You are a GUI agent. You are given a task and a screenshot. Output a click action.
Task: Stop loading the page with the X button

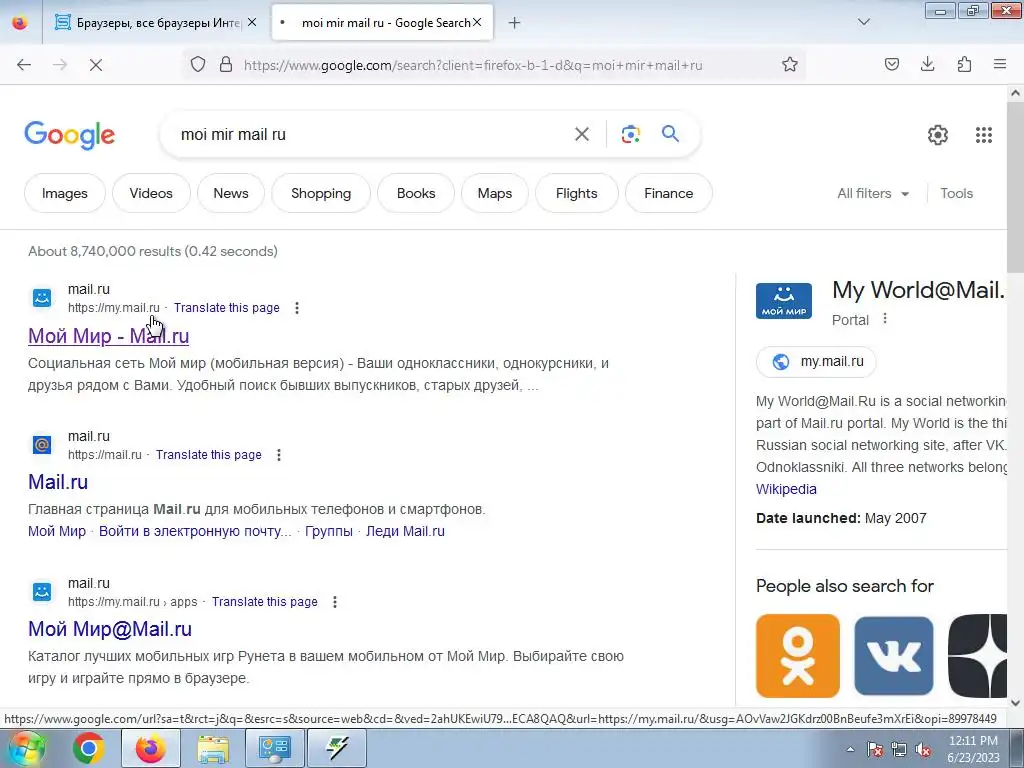pos(95,65)
